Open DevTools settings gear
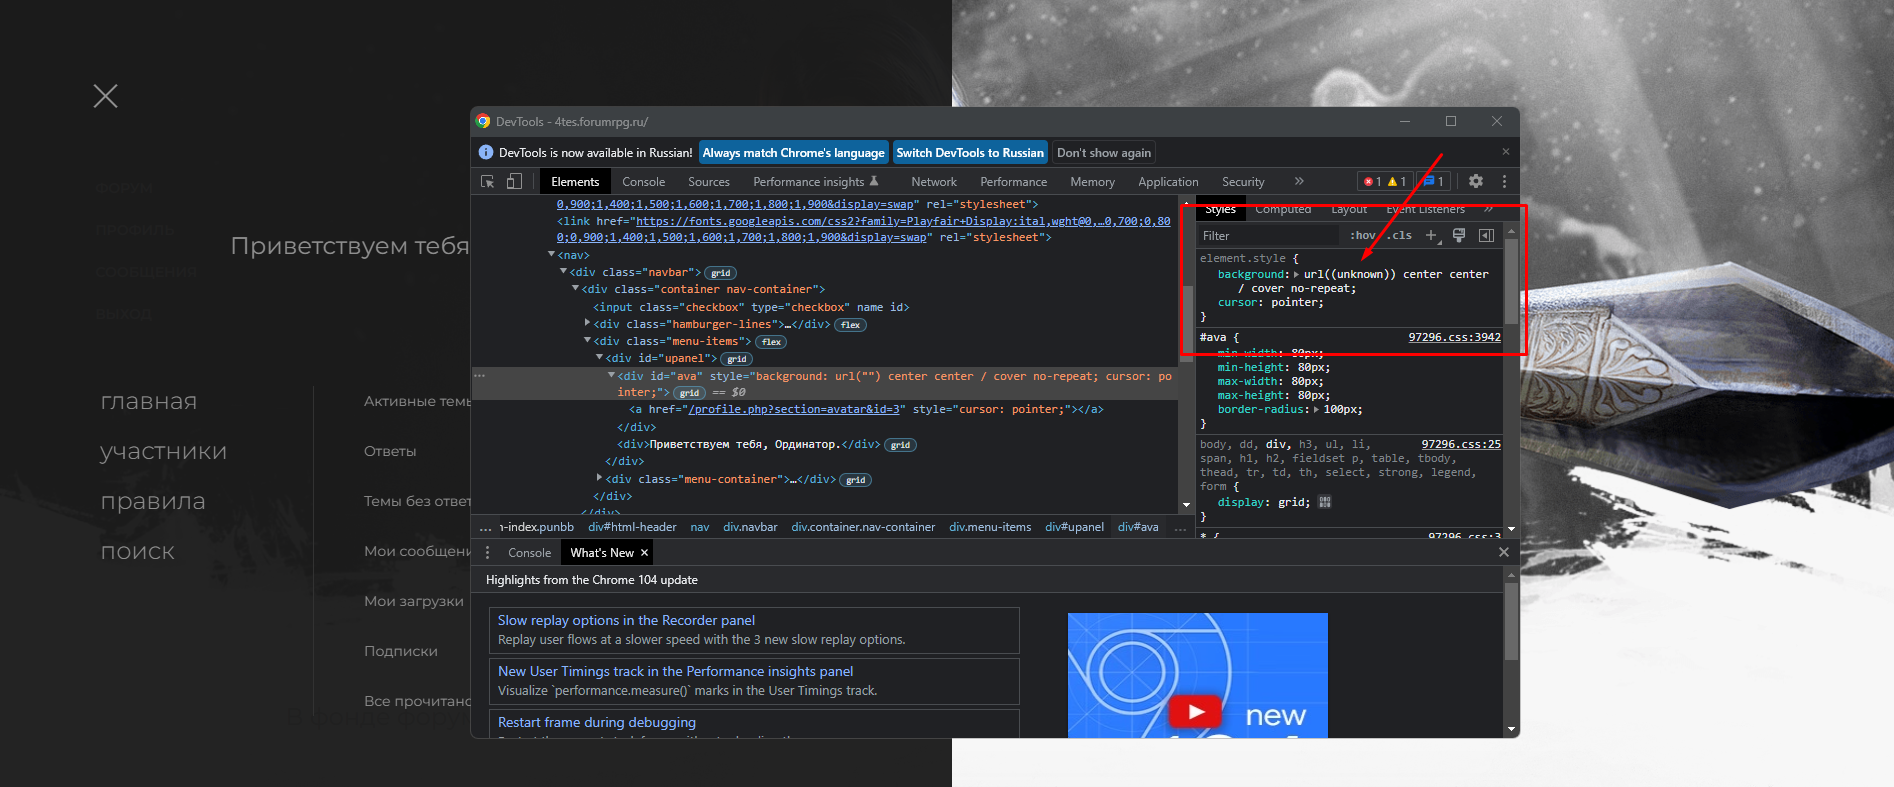Screen dimensions: 1894x787 pyautogui.click(x=1475, y=181)
